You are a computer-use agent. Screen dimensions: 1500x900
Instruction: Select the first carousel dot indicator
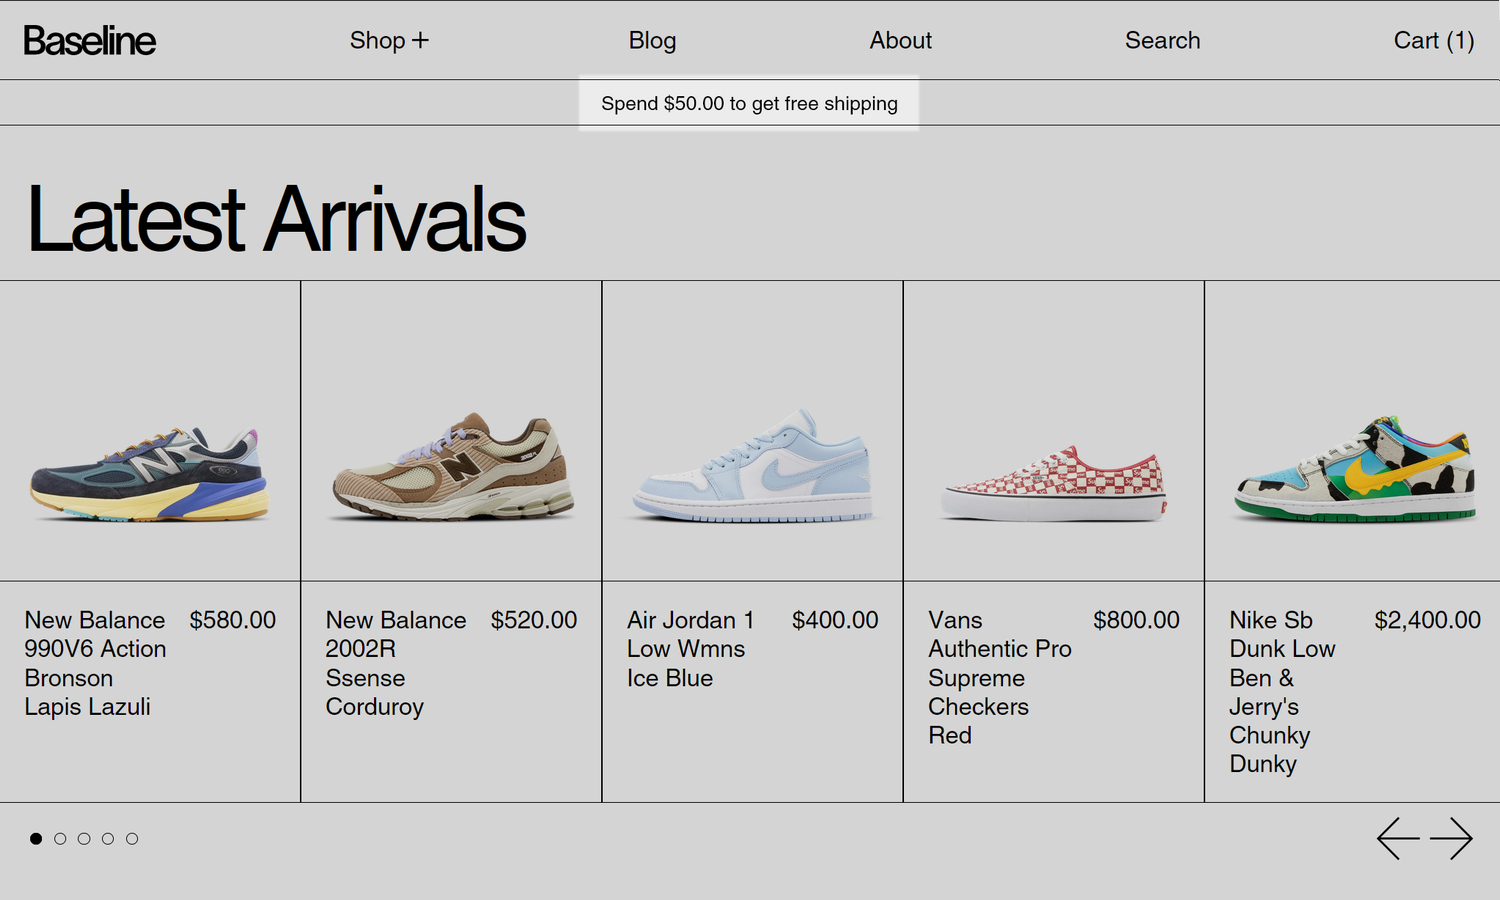tap(35, 839)
